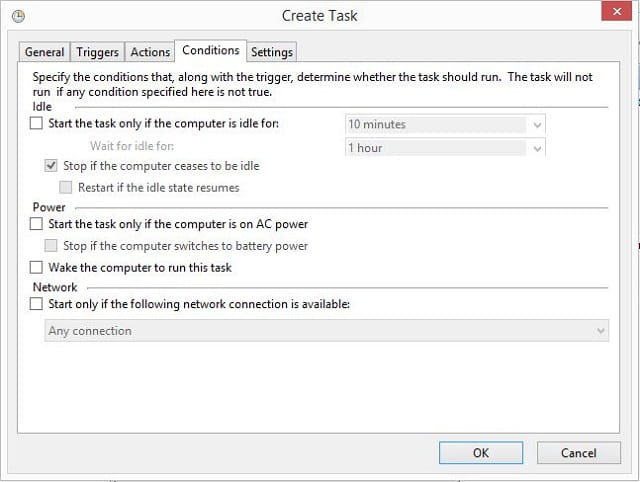This screenshot has height=482, width=640.
Task: Close the Create Task dialog
Action: [616, 11]
